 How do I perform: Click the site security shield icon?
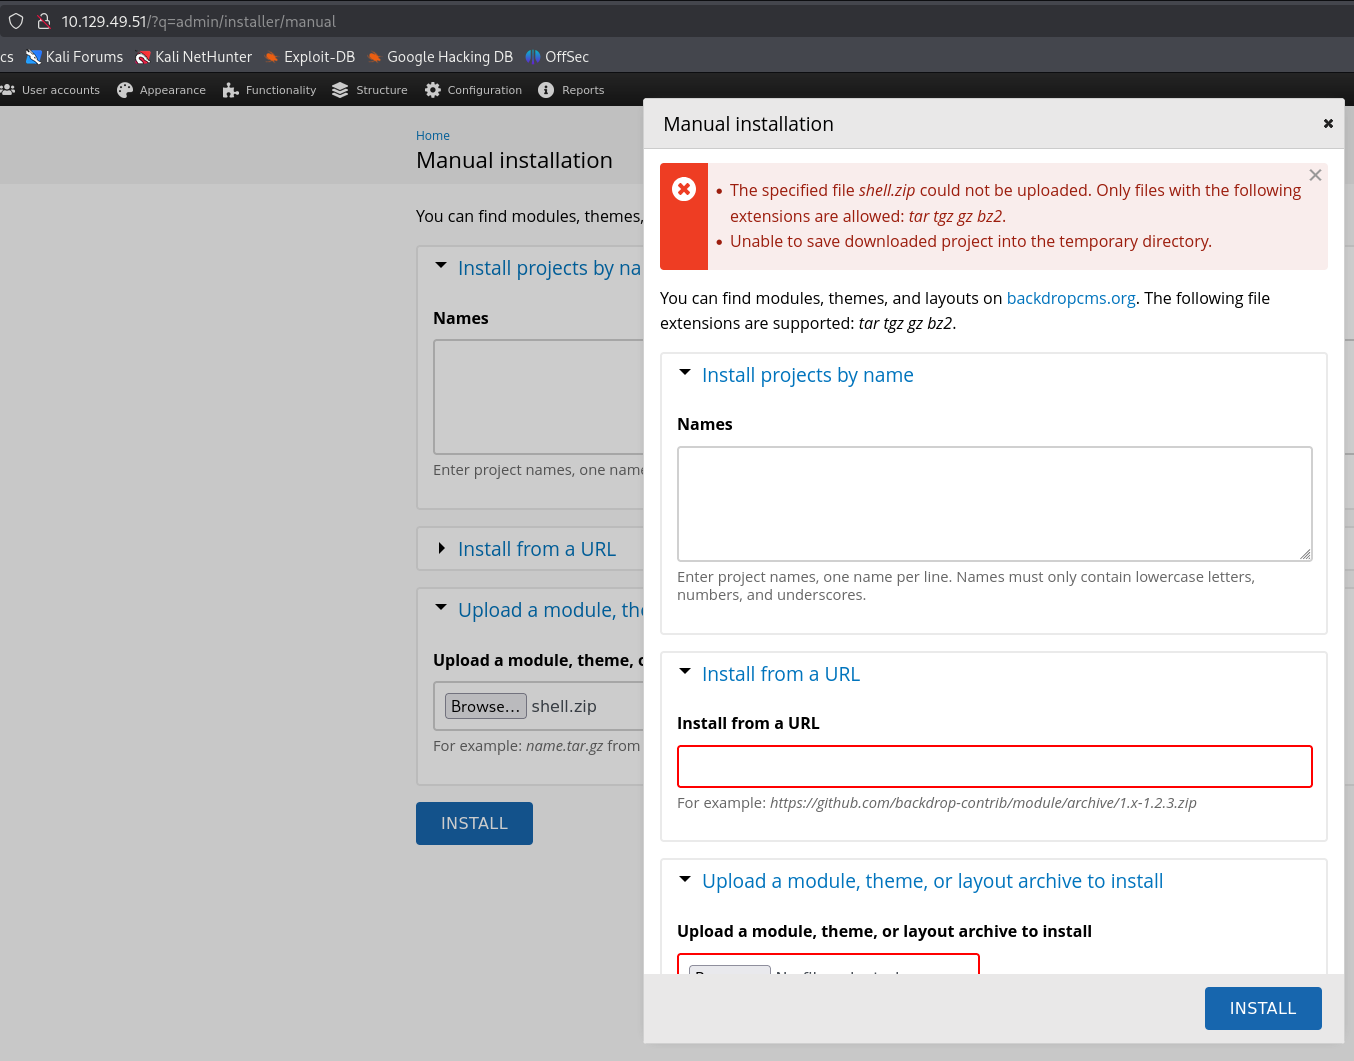pyautogui.click(x=16, y=21)
